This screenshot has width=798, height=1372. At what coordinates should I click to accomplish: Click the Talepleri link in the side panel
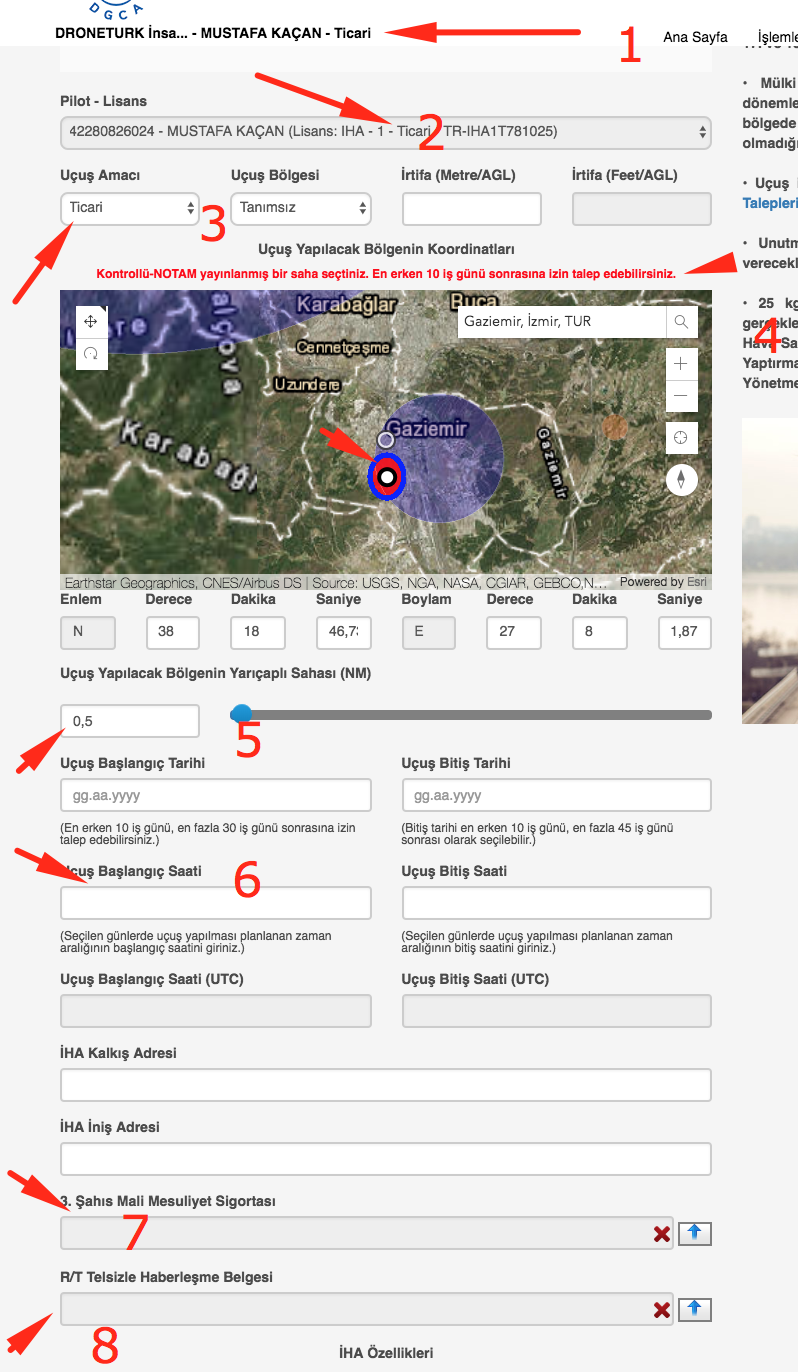point(770,202)
